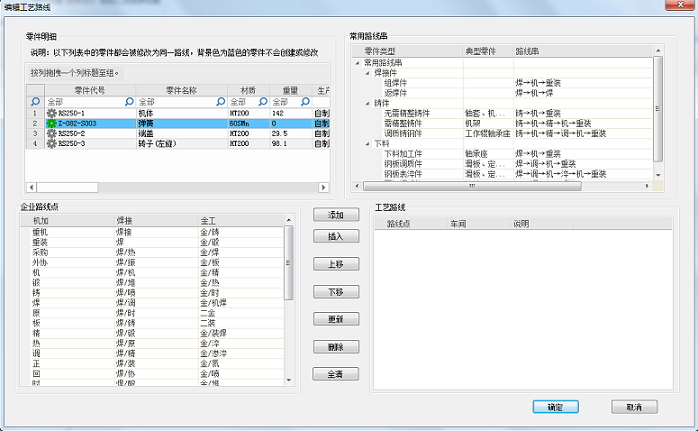Click the search icon in the row-number filter cell
This screenshot has width=698, height=431.
pyautogui.click(x=35, y=102)
